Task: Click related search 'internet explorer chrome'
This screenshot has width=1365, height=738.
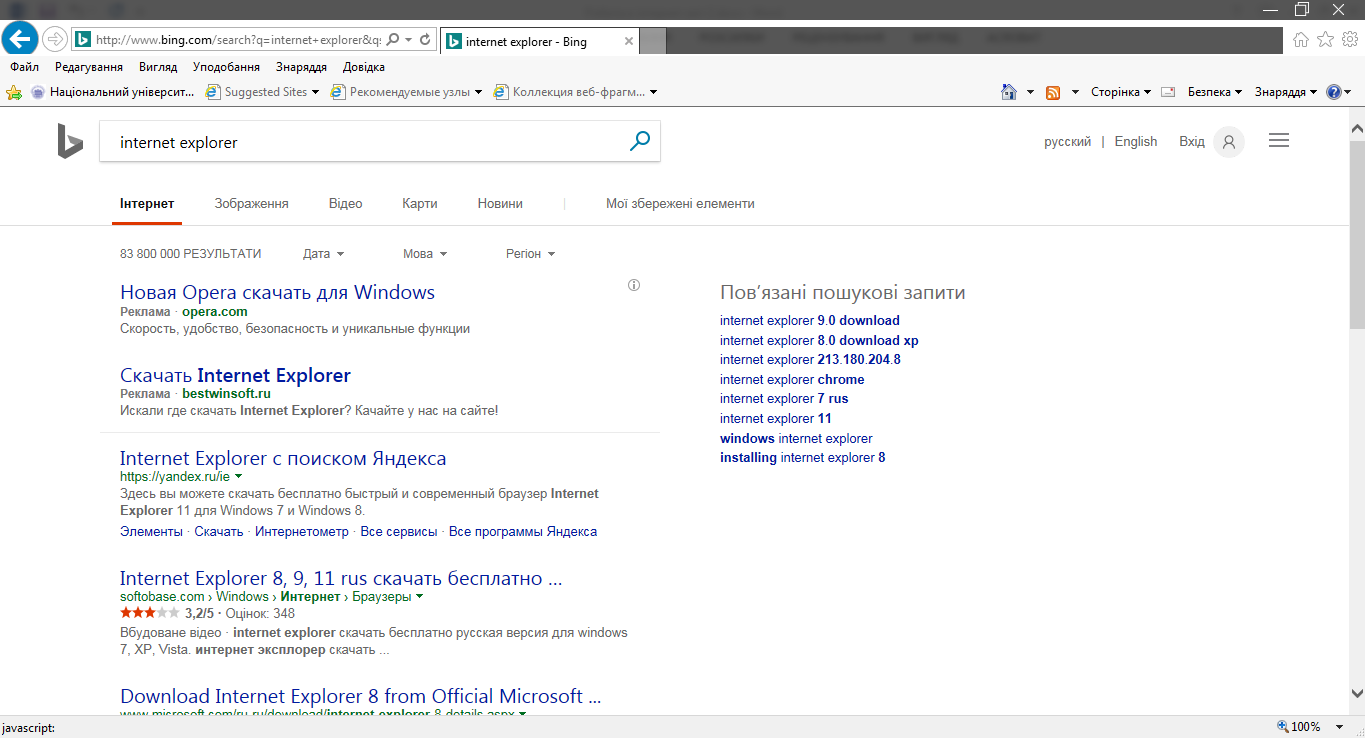Action: point(792,379)
